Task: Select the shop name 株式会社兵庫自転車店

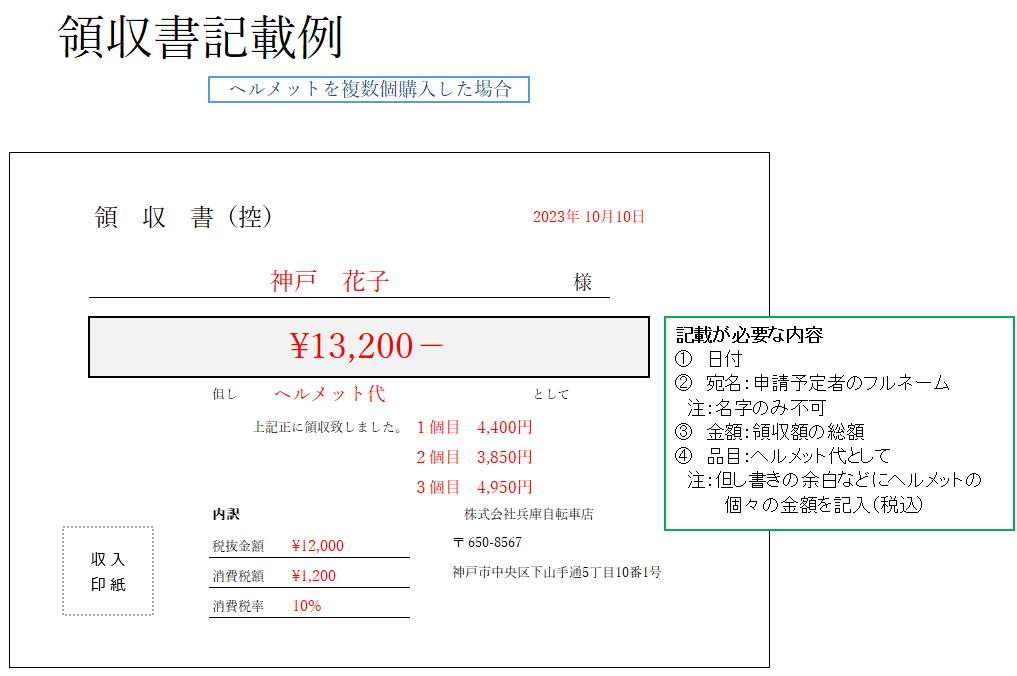Action: [528, 514]
